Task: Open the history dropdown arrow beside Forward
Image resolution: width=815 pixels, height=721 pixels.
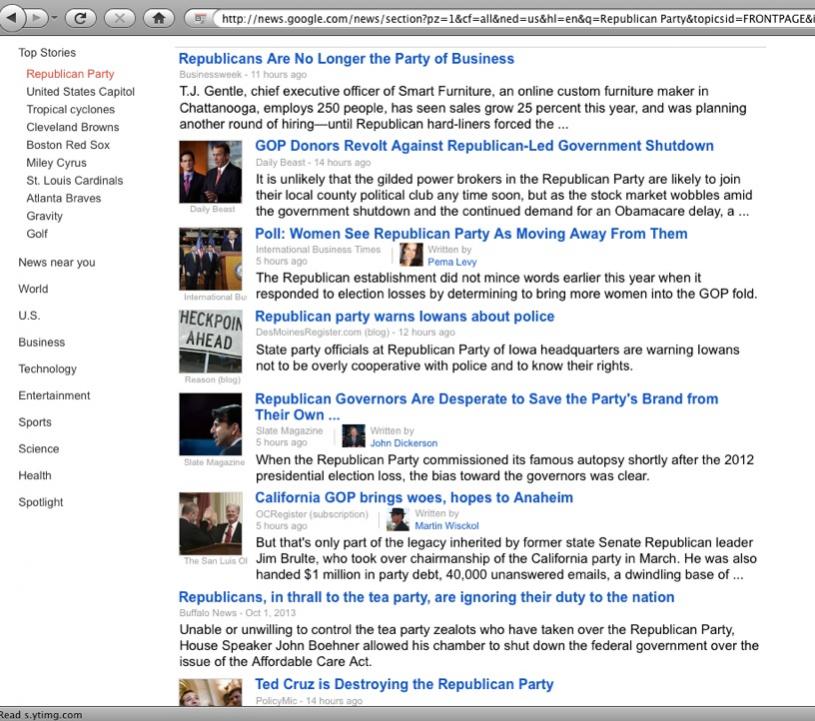Action: click(54, 18)
